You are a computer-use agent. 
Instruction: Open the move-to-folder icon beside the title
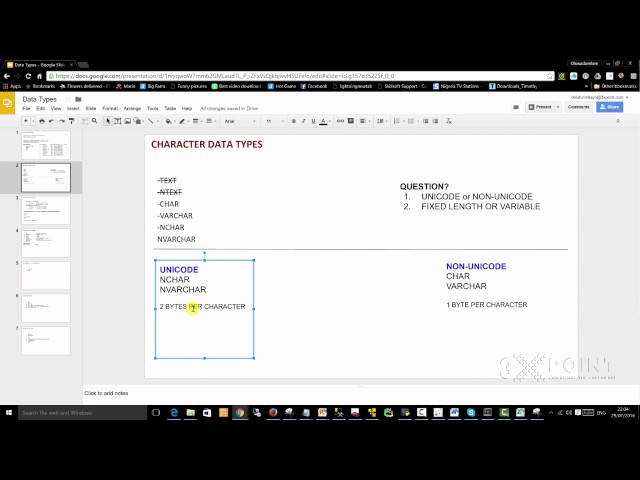78,99
